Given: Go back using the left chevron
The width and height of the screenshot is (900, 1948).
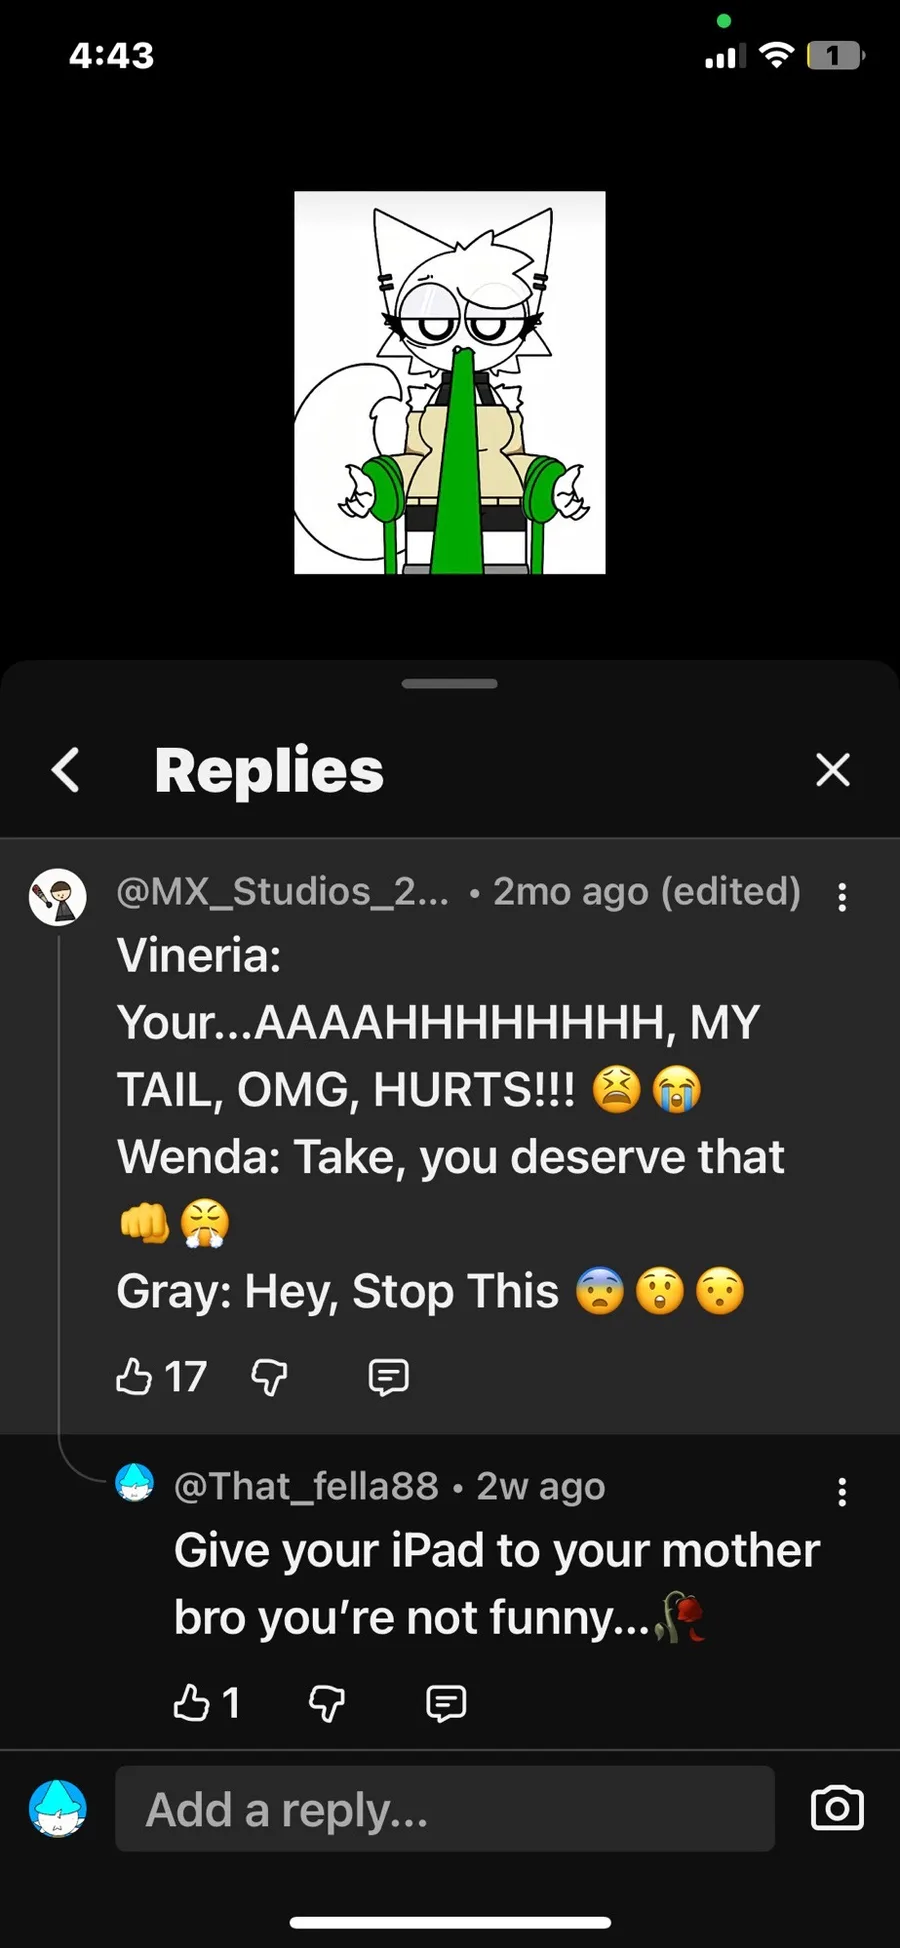Looking at the screenshot, I should tap(66, 770).
